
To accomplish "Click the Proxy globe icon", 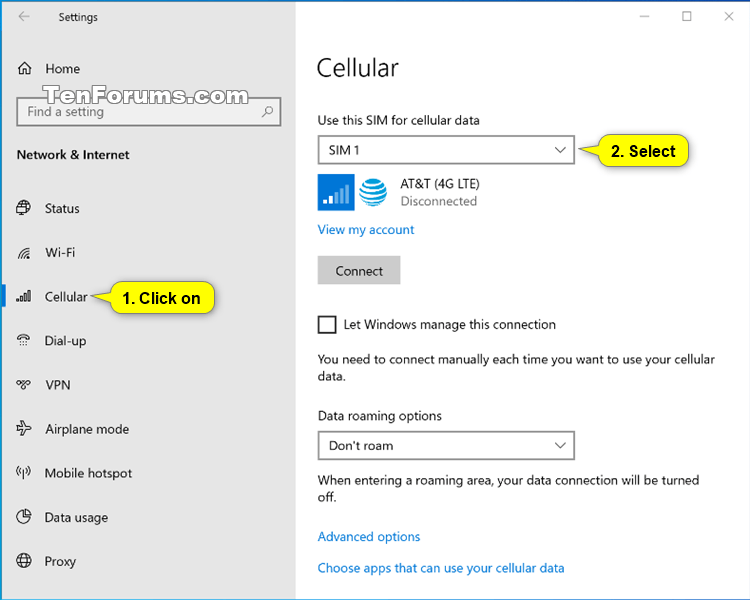I will [23, 561].
